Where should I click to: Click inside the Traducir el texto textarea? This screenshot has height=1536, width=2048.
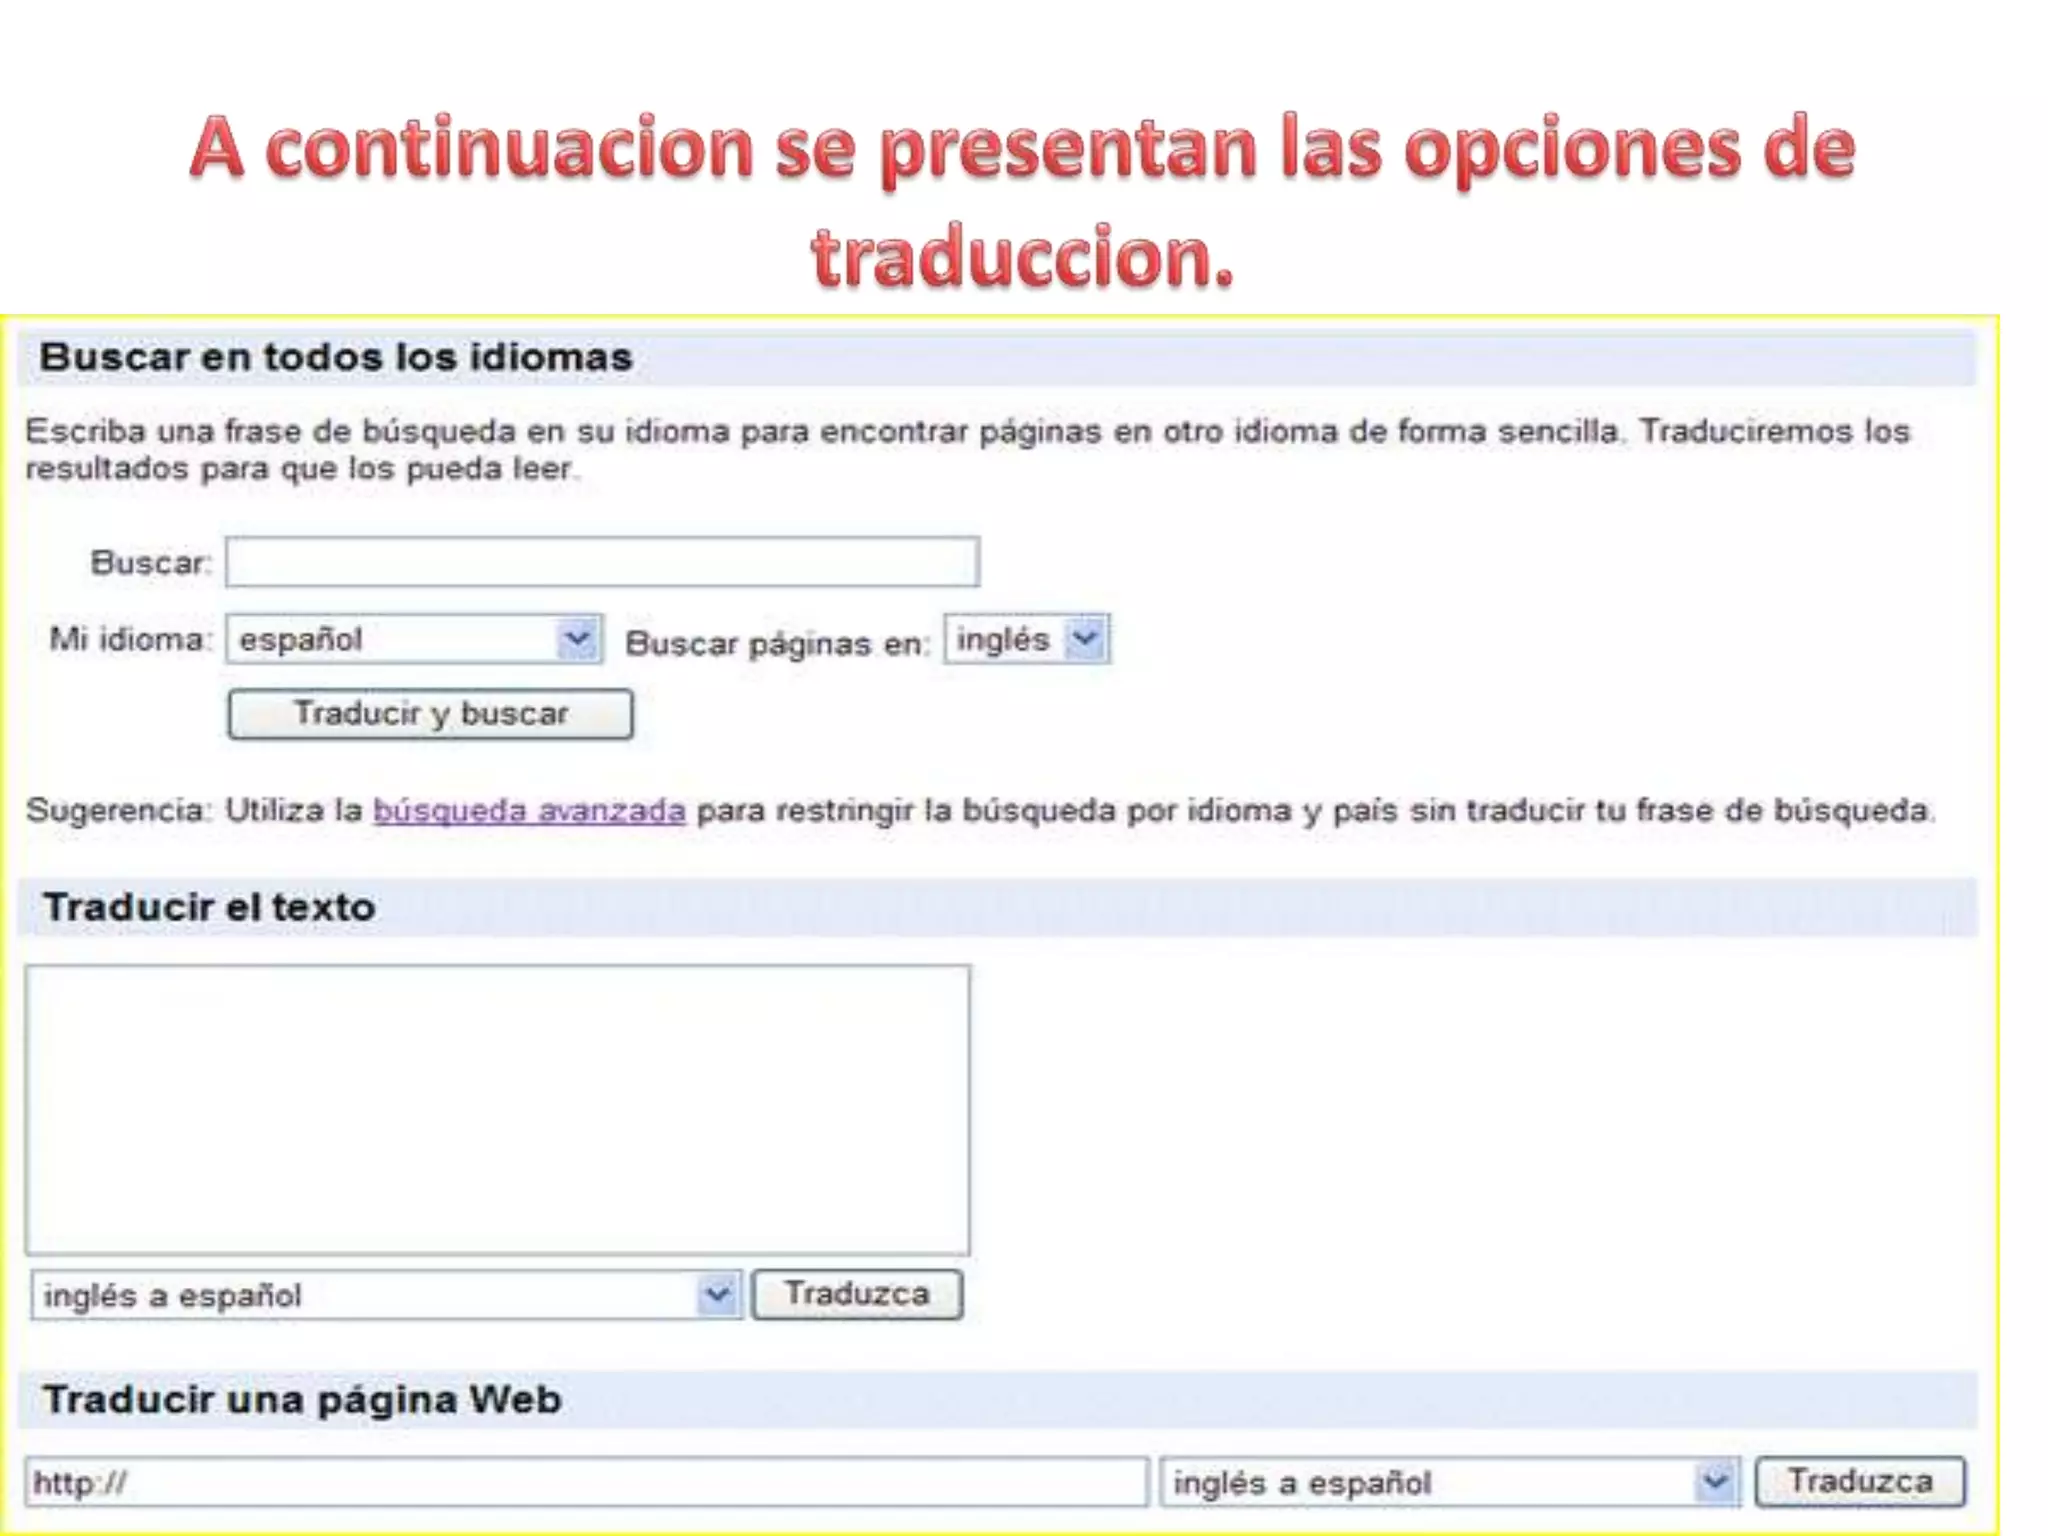click(x=498, y=1109)
